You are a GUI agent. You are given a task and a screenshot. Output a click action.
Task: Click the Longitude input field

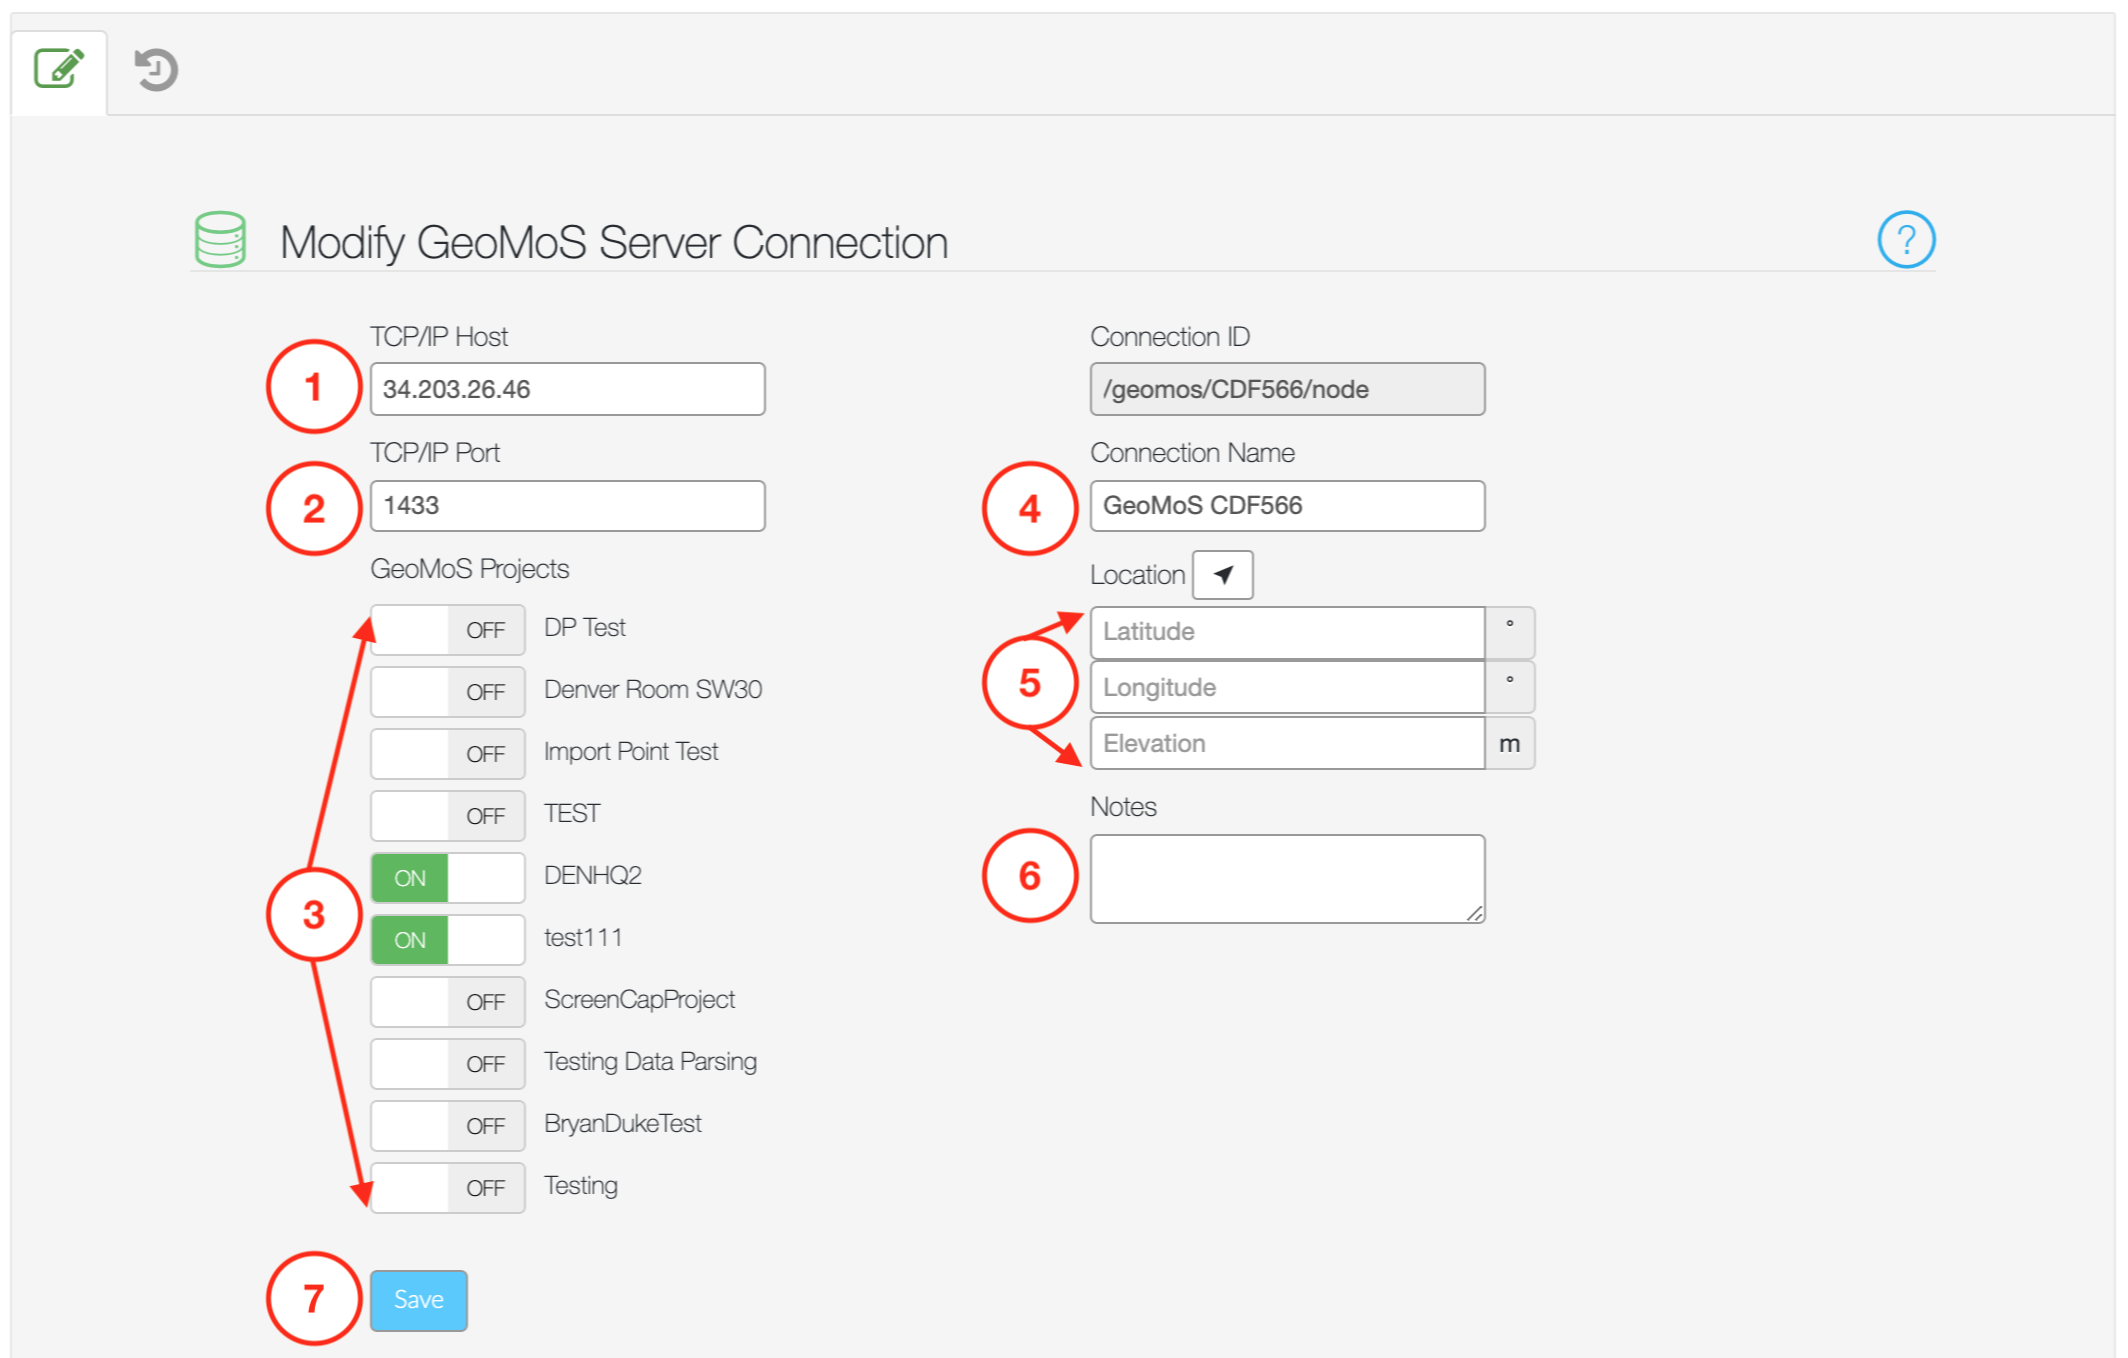tap(1287, 688)
